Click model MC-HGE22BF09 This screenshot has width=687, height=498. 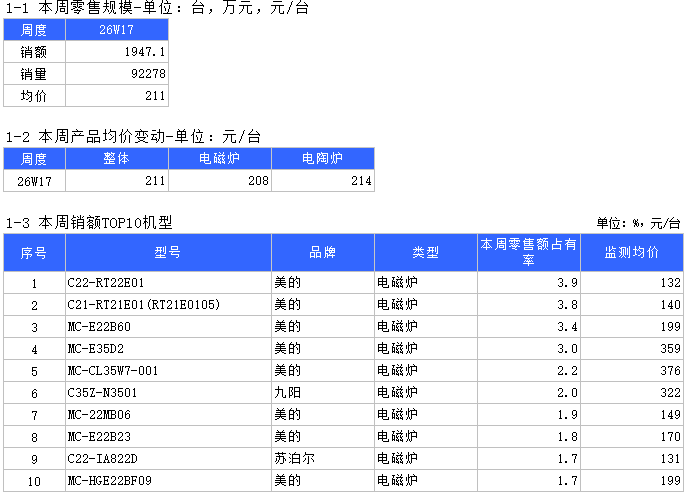coord(110,481)
